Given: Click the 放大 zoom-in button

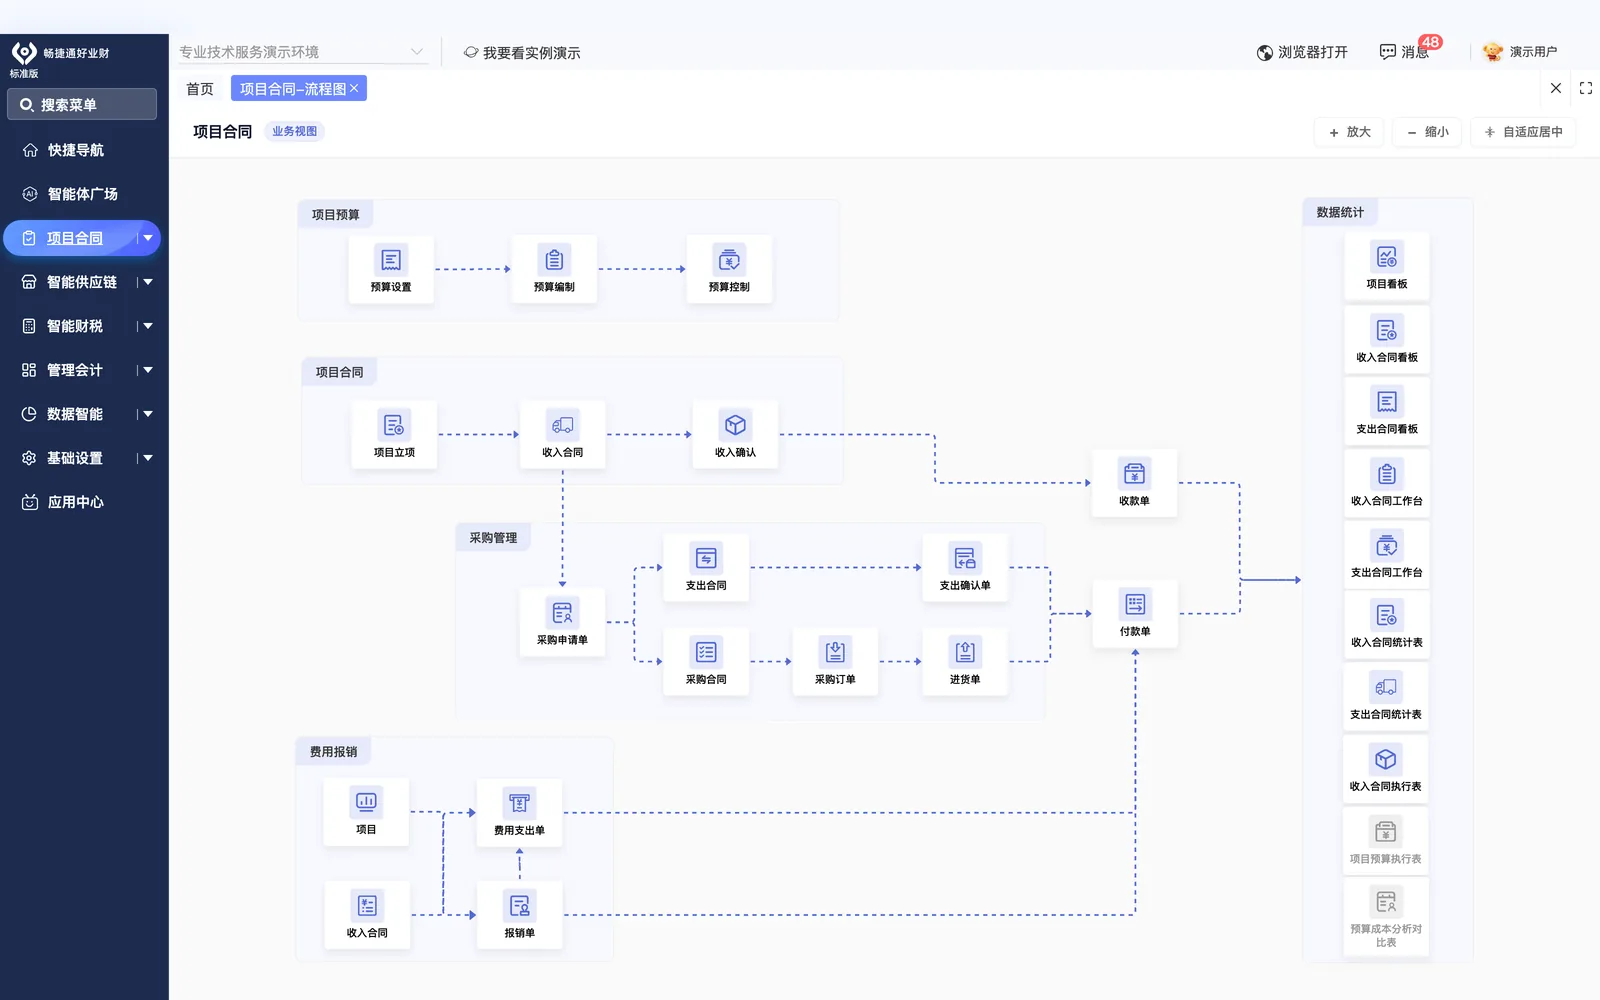Looking at the screenshot, I should 1349,132.
